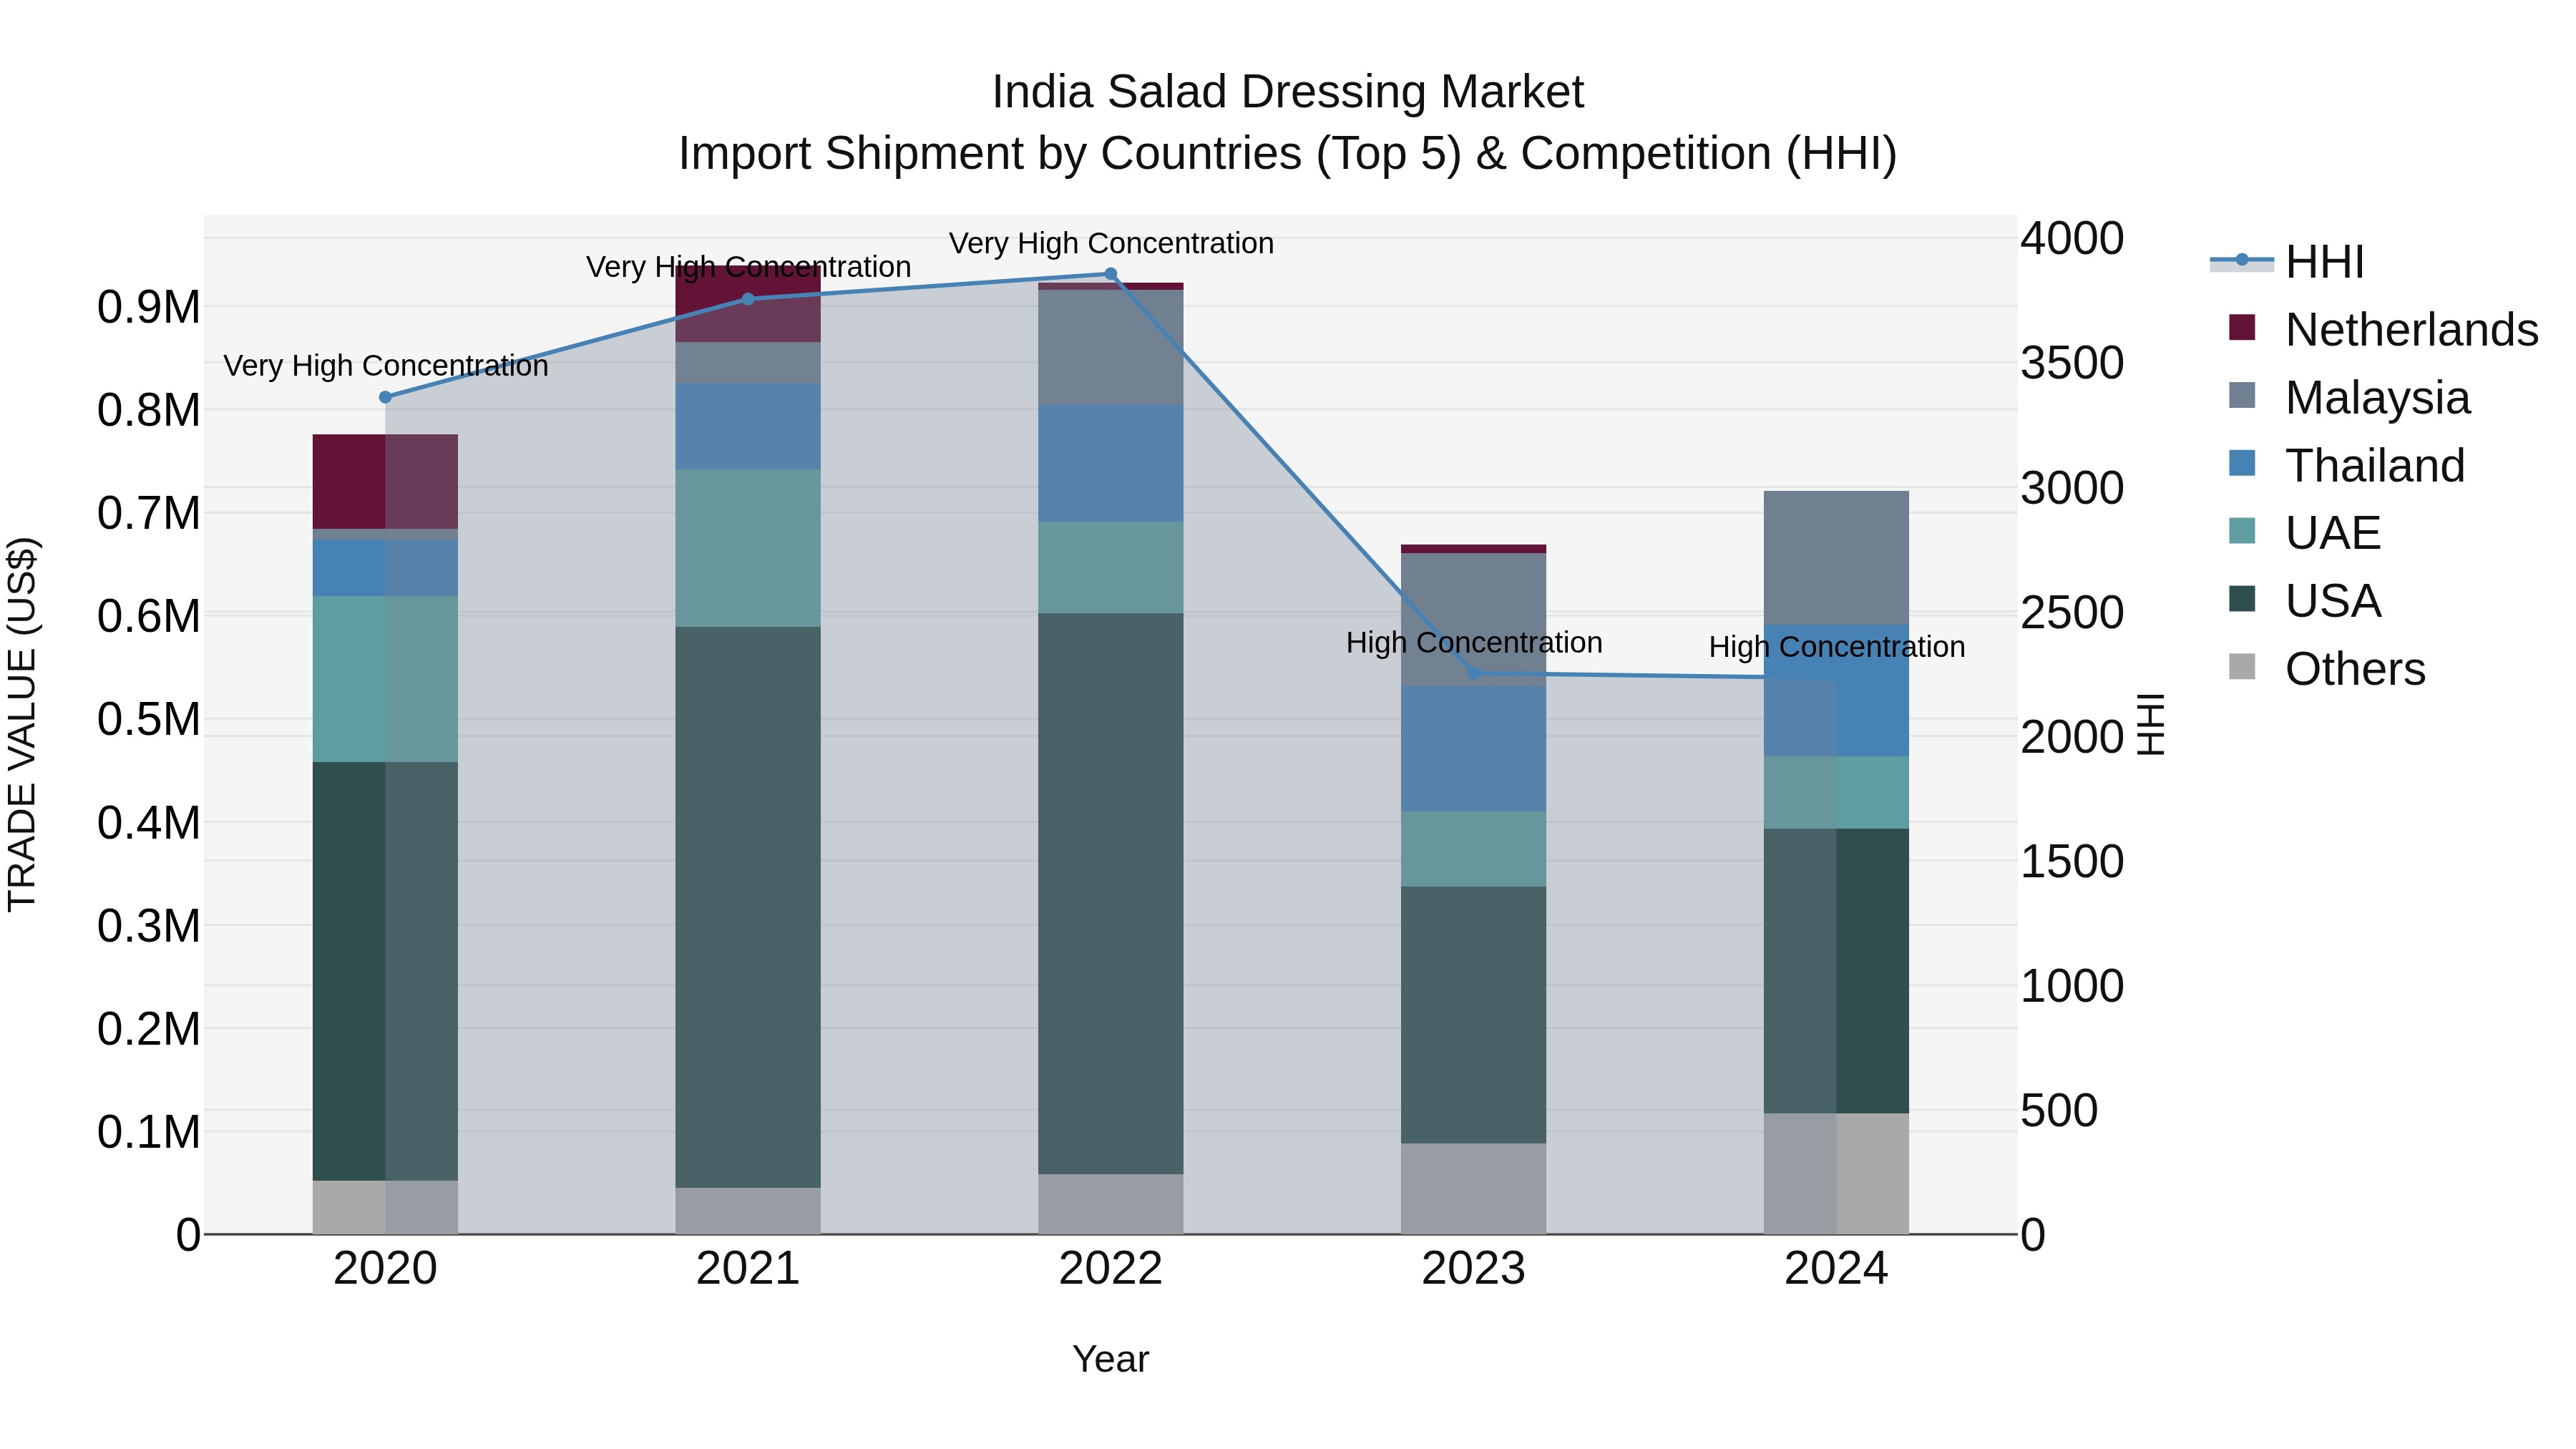
Task: Click the HHI line marker for 2020
Action: click(385, 397)
